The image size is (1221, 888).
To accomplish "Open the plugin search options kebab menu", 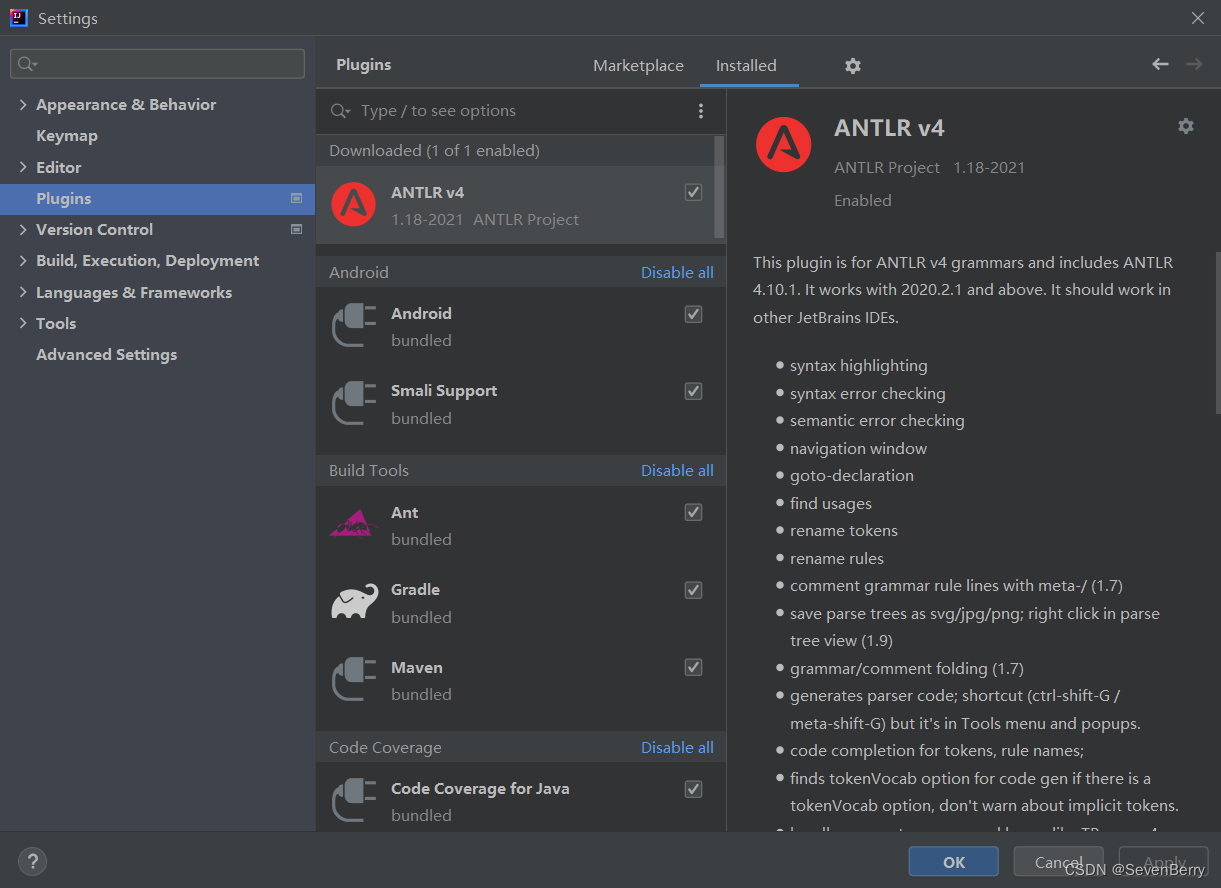I will click(x=700, y=111).
